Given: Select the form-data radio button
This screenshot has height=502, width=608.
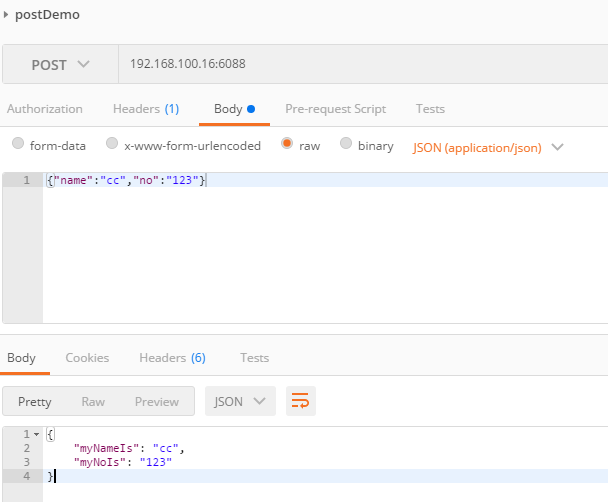Looking at the screenshot, I should tap(18, 145).
